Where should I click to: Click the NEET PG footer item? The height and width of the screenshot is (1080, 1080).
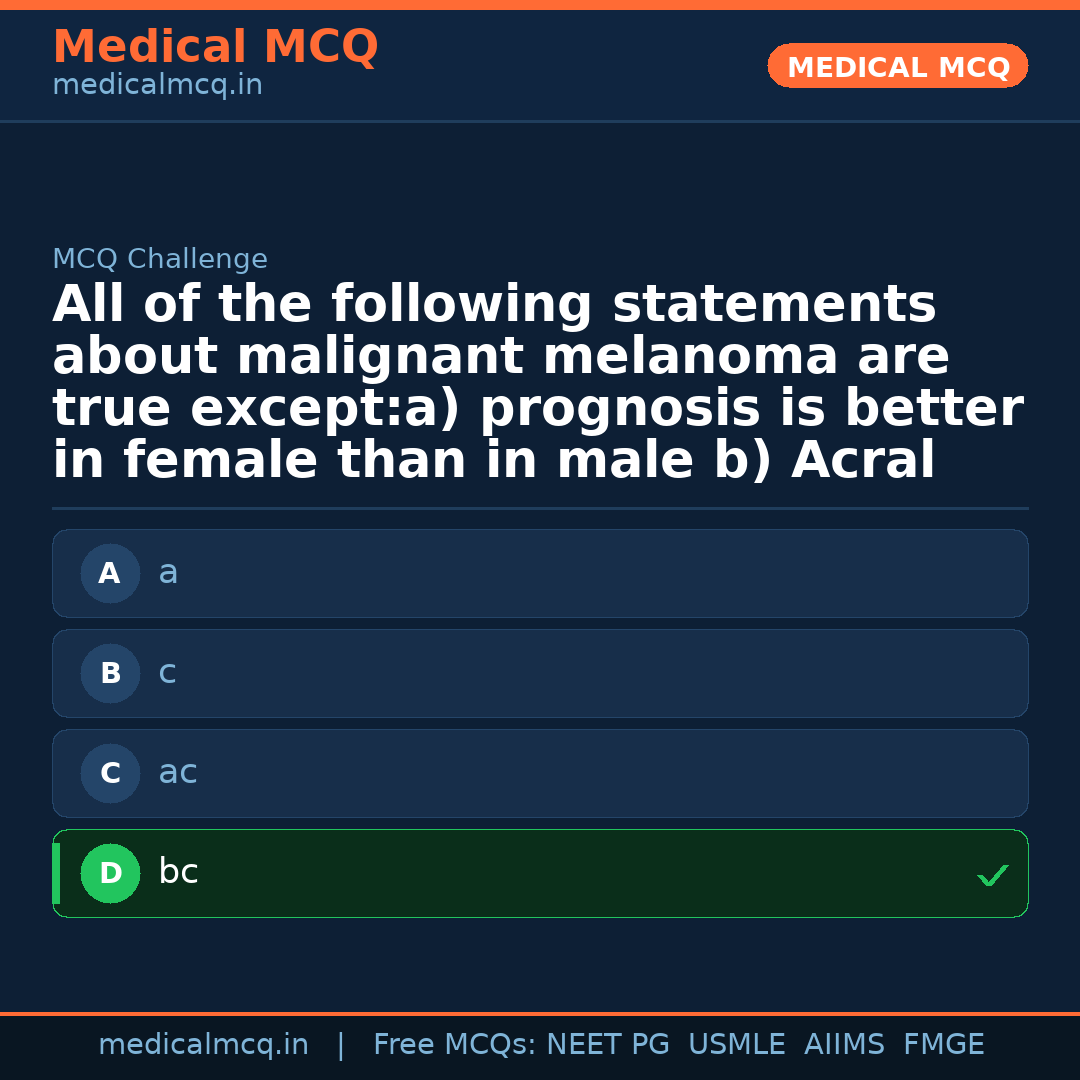[607, 1044]
